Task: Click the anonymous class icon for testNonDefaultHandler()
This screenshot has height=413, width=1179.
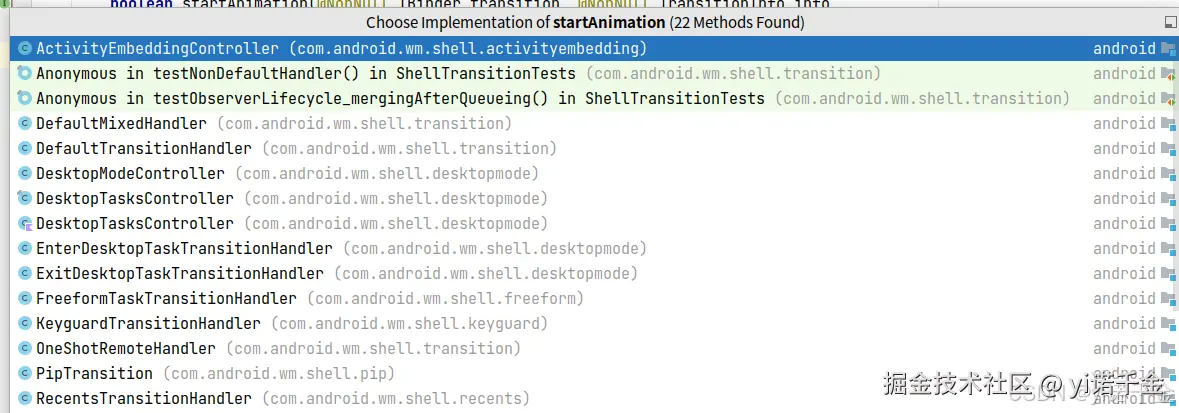Action: [25, 73]
